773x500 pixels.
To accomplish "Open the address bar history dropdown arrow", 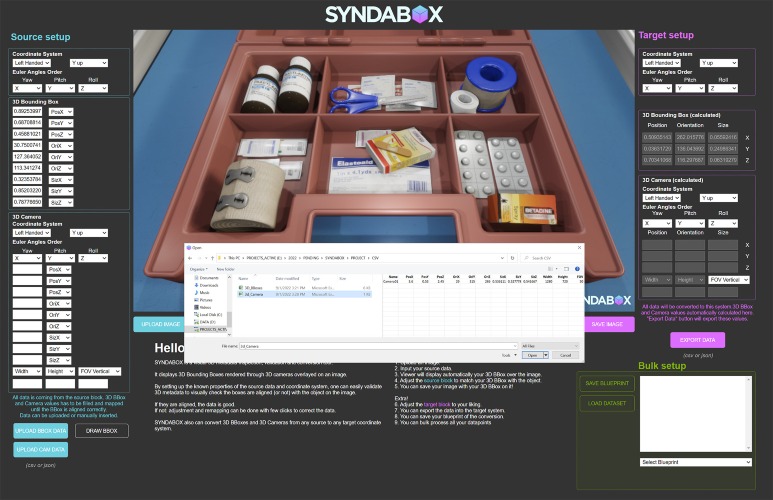I will click(x=502, y=258).
